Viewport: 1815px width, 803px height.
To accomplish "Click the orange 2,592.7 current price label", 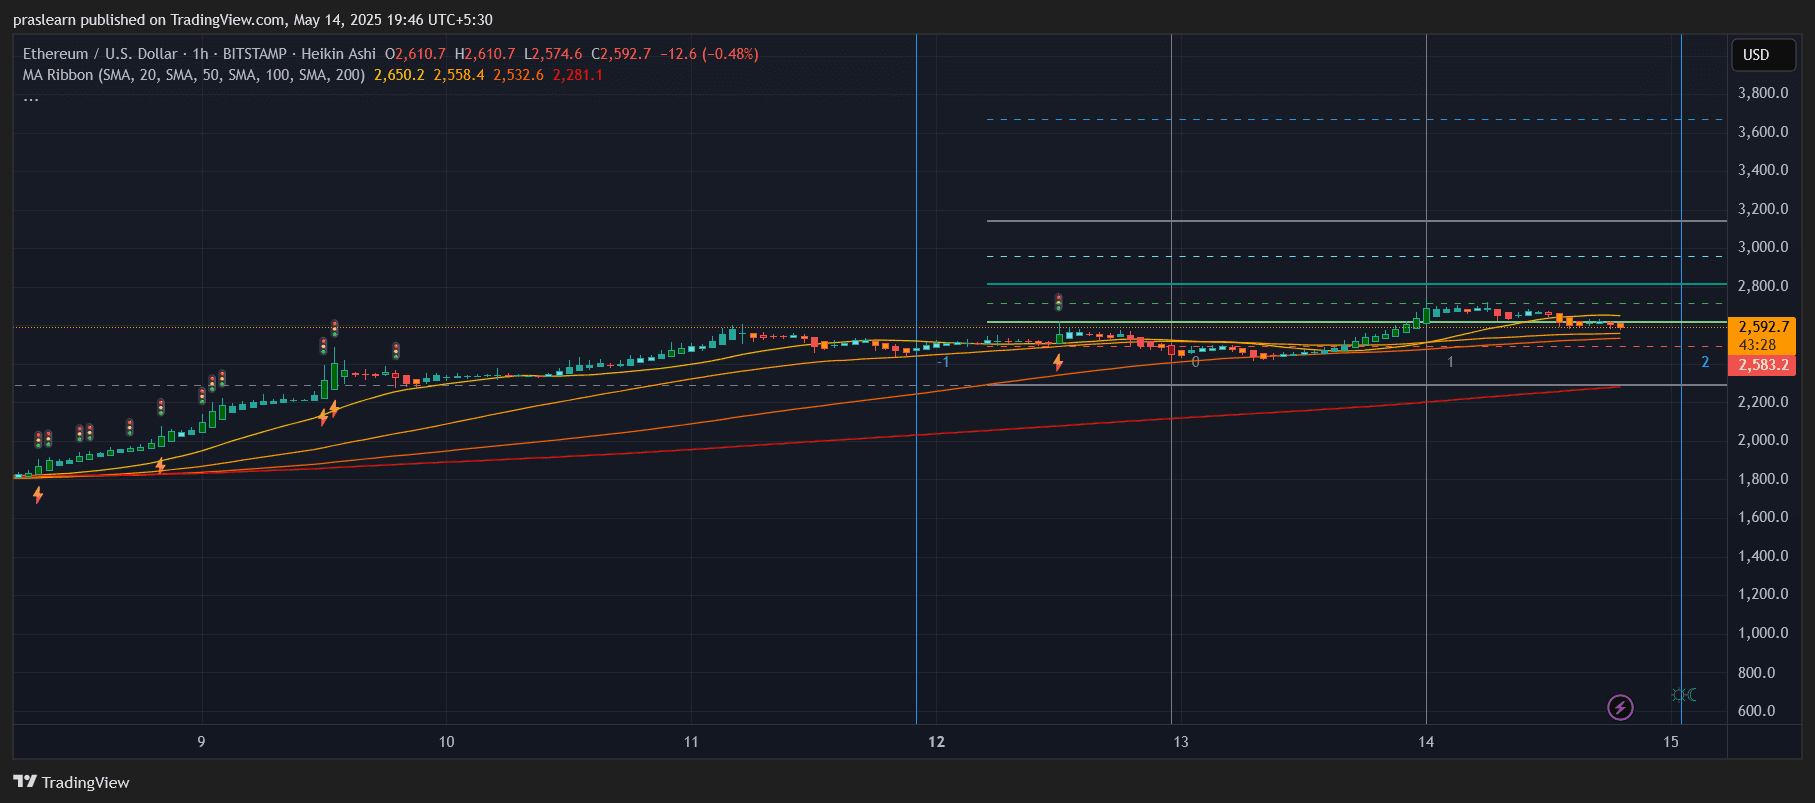I will (x=1763, y=327).
